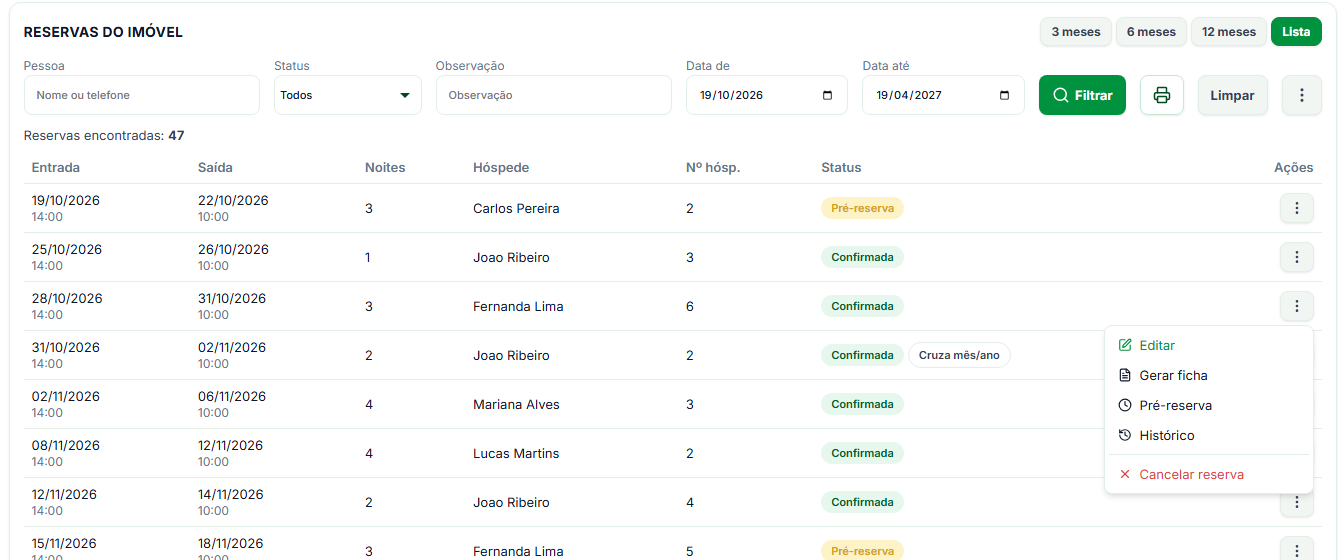The width and height of the screenshot is (1340, 560).
Task: Click the Nº hósp. column header
Action: (713, 167)
